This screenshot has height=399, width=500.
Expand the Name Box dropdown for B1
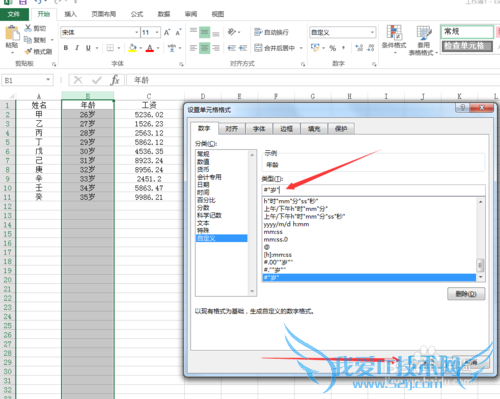[x=48, y=80]
